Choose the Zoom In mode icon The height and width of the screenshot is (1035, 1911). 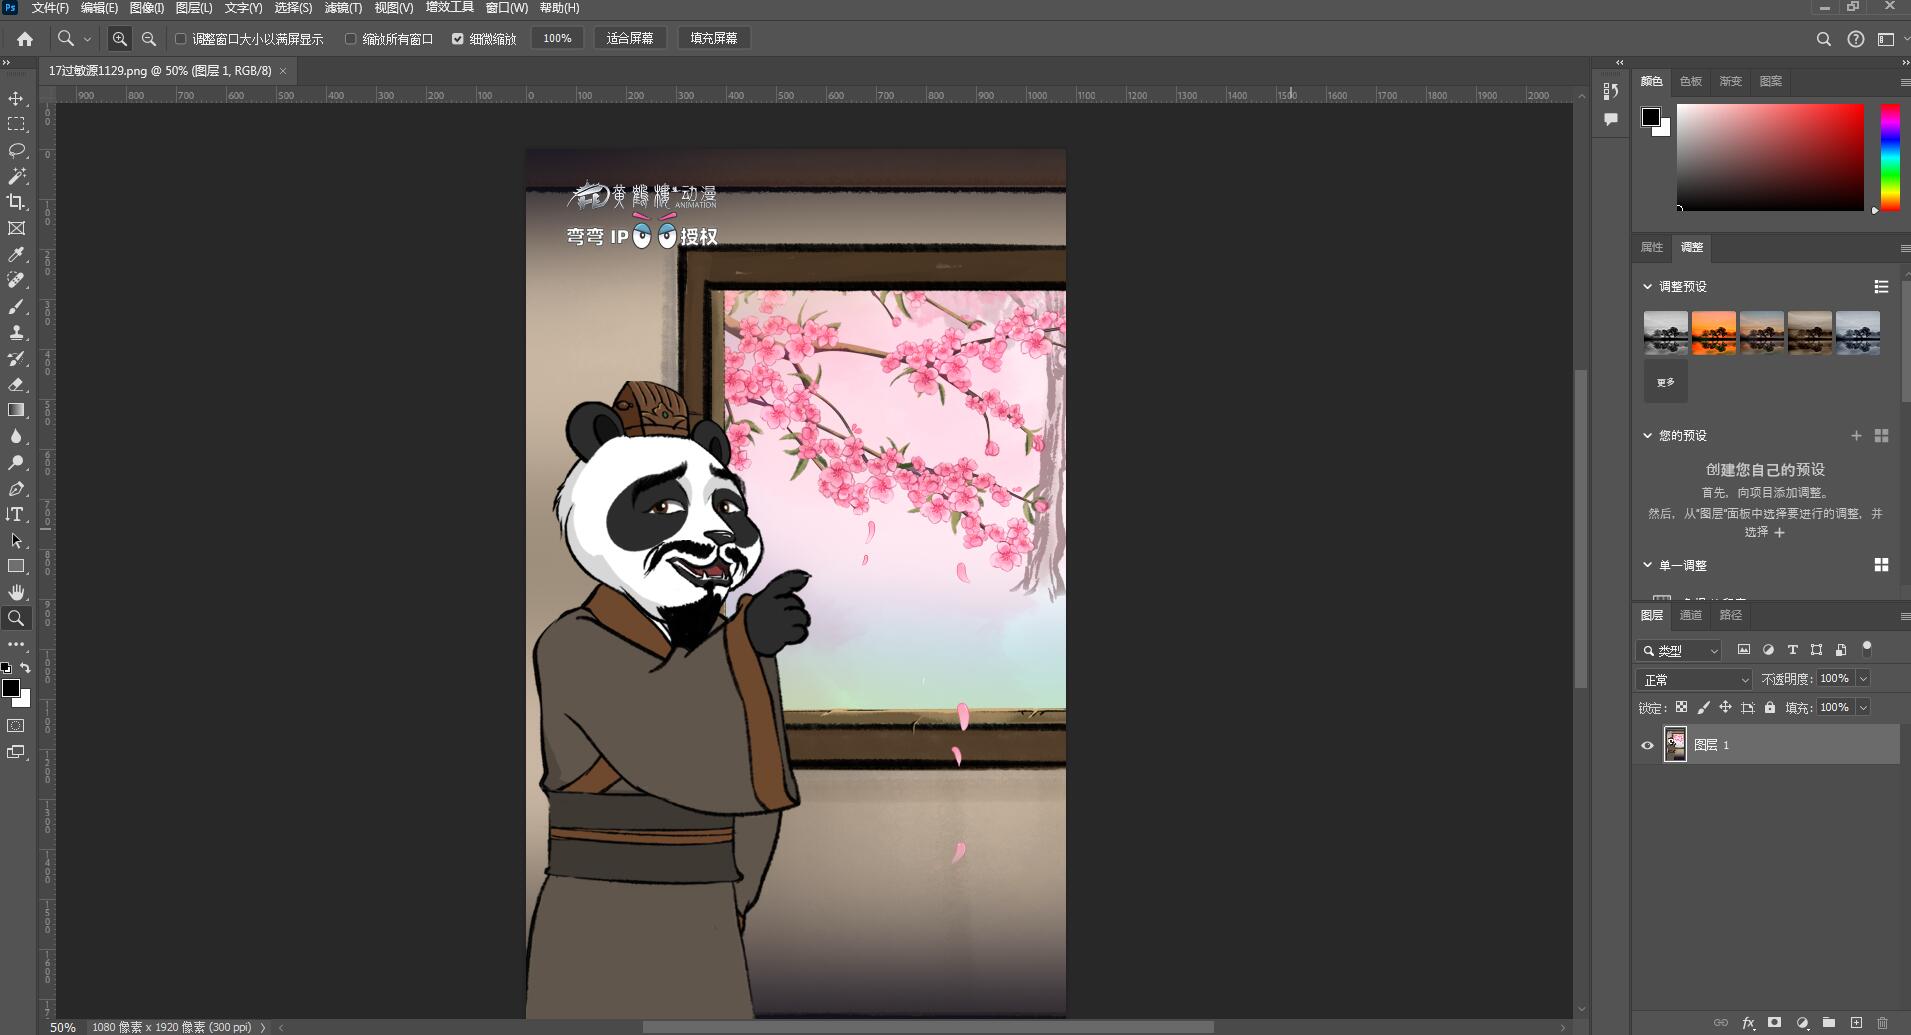119,38
